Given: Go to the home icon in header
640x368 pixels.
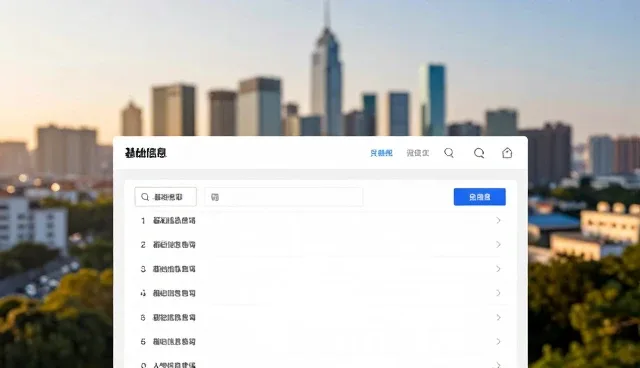Looking at the screenshot, I should point(507,153).
